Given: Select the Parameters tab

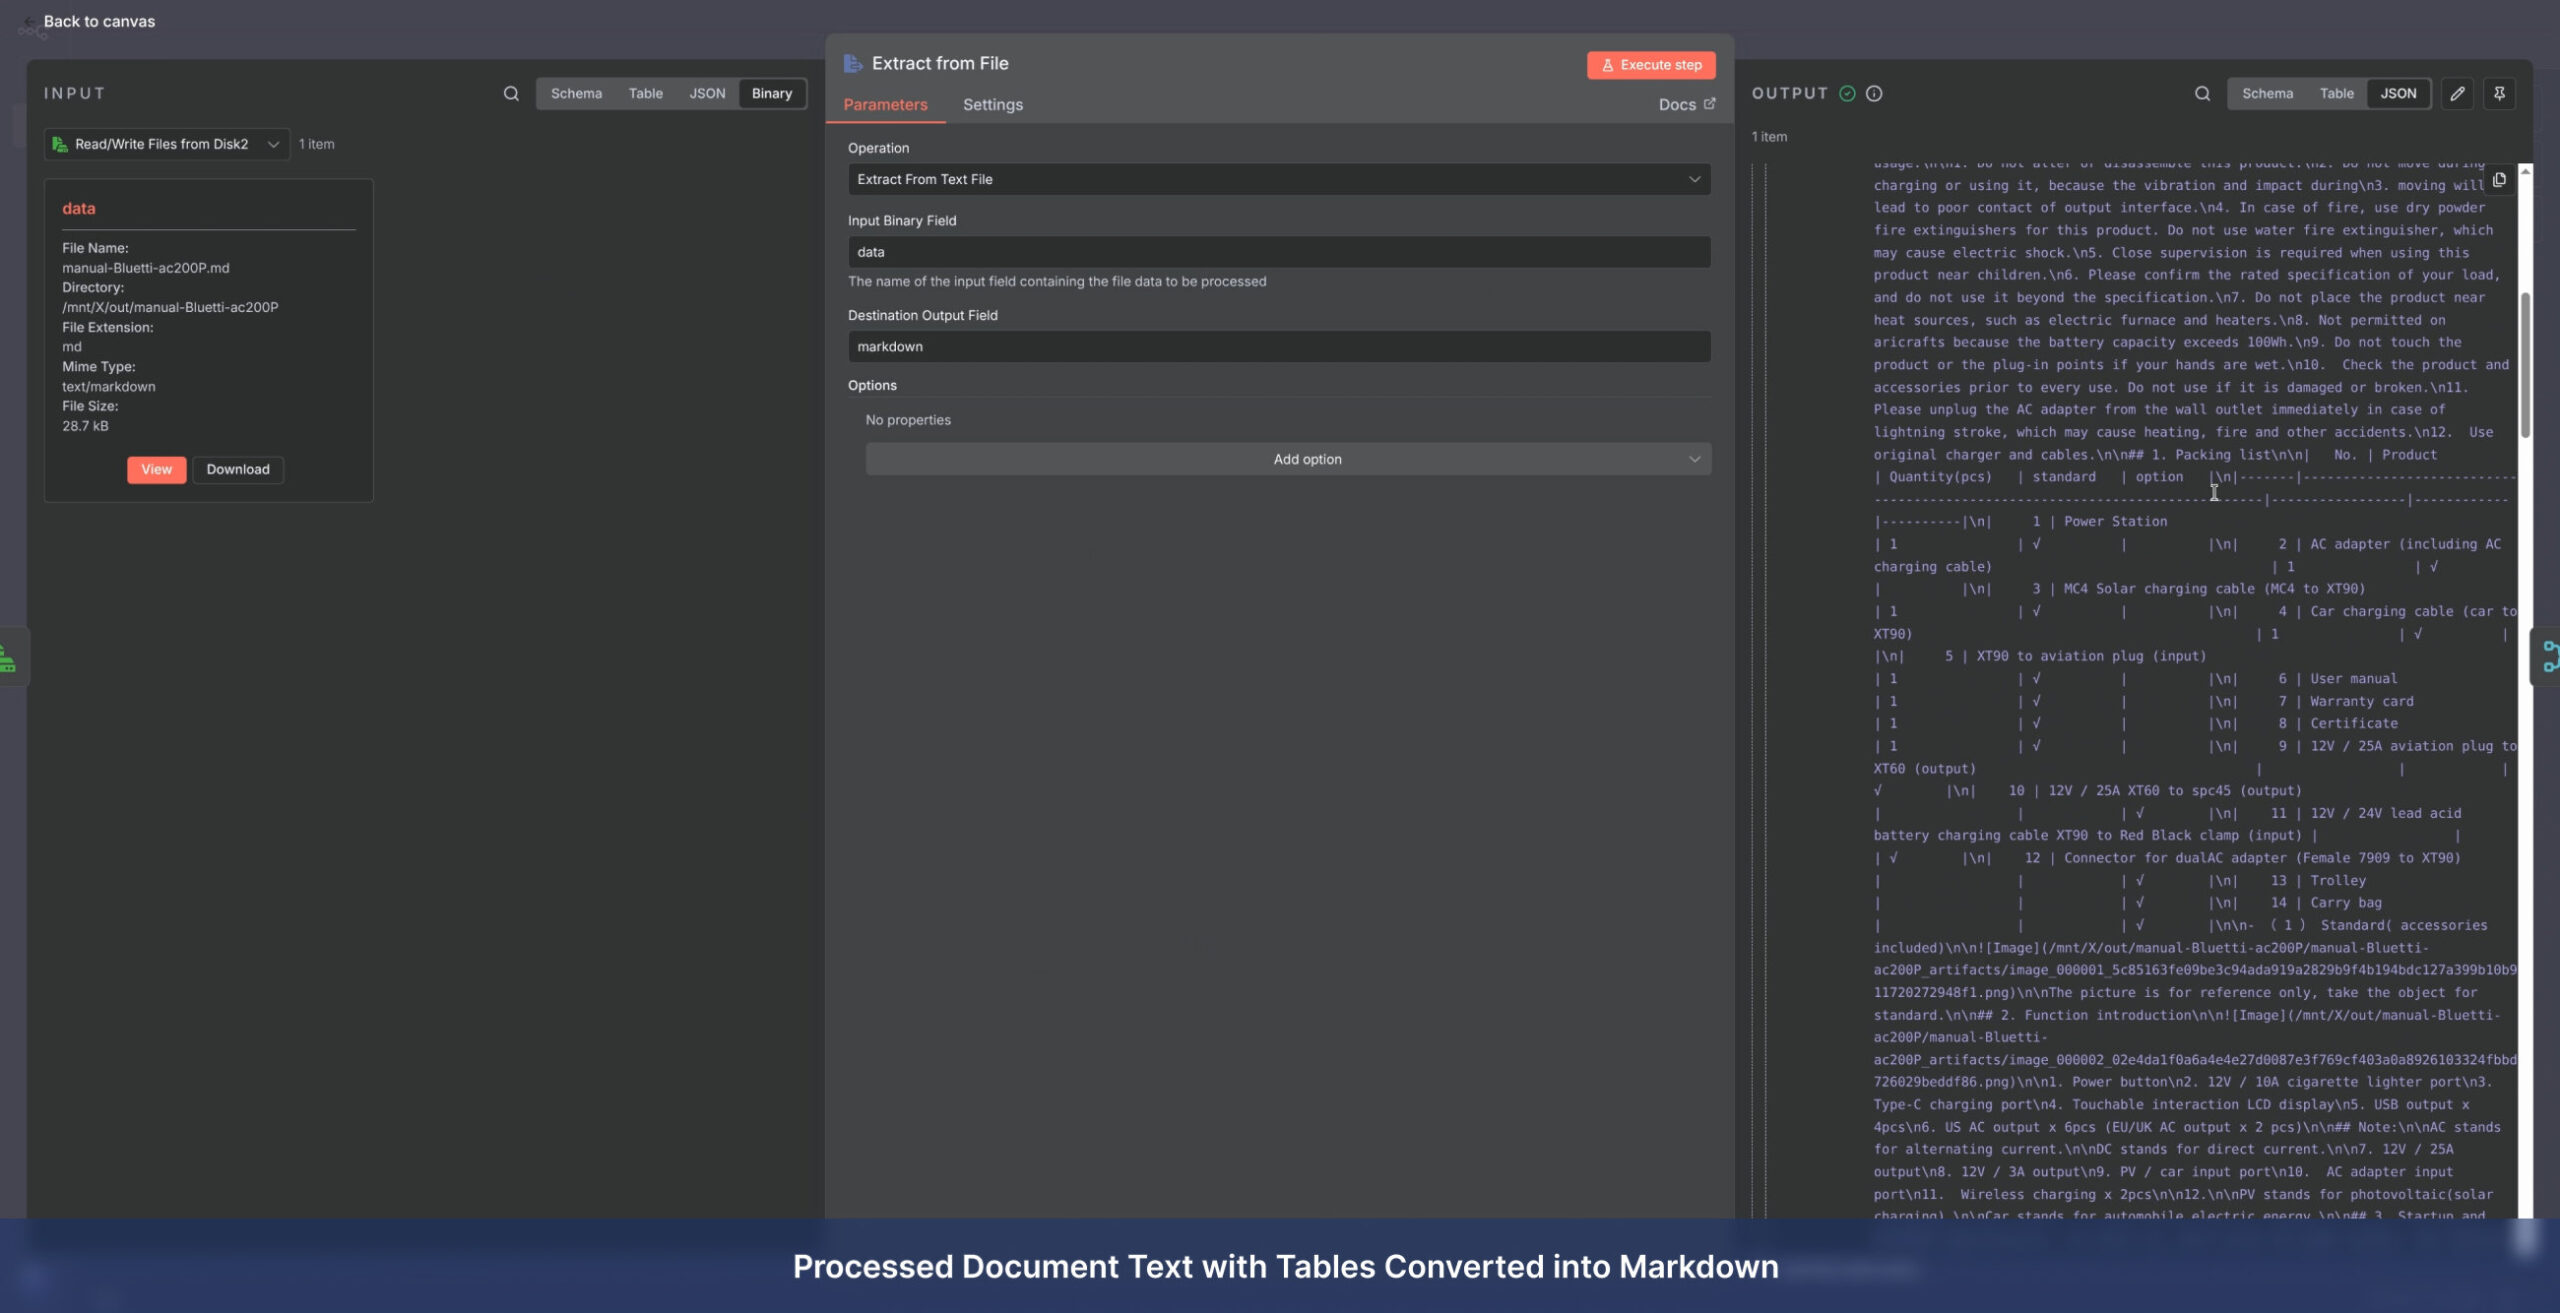Looking at the screenshot, I should [x=885, y=104].
